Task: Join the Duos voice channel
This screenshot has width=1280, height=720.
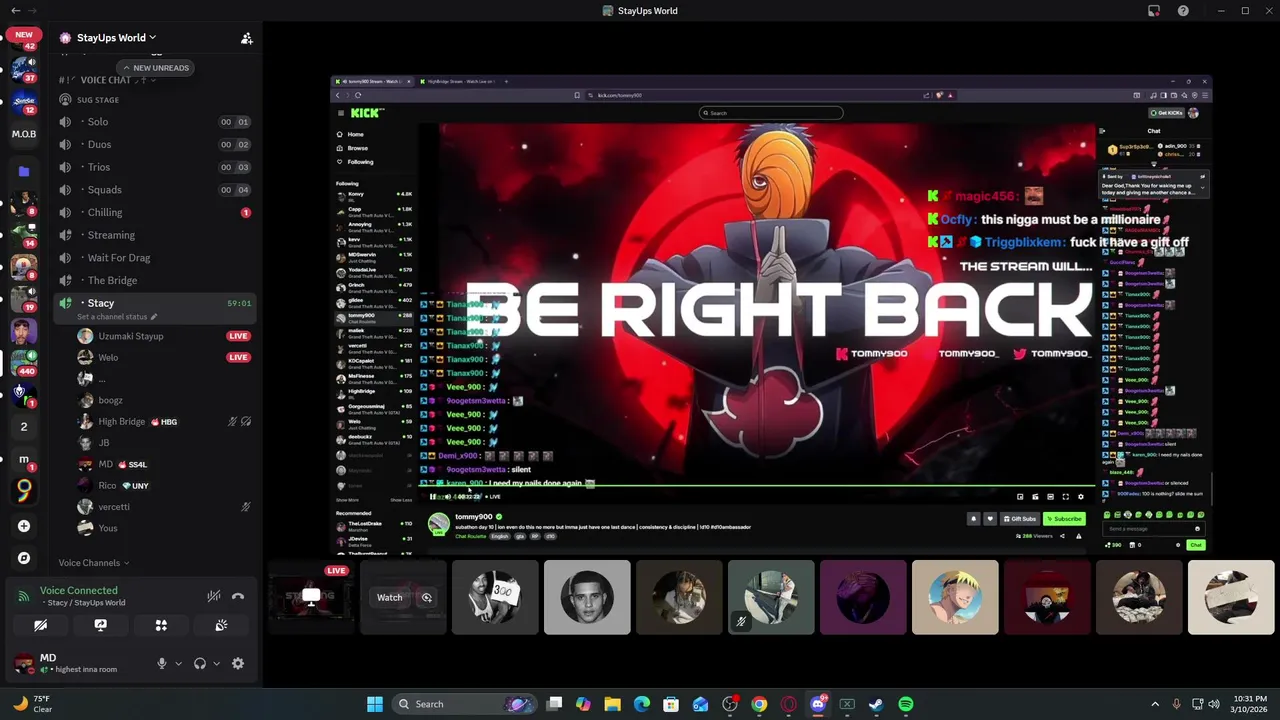Action: pos(154,145)
